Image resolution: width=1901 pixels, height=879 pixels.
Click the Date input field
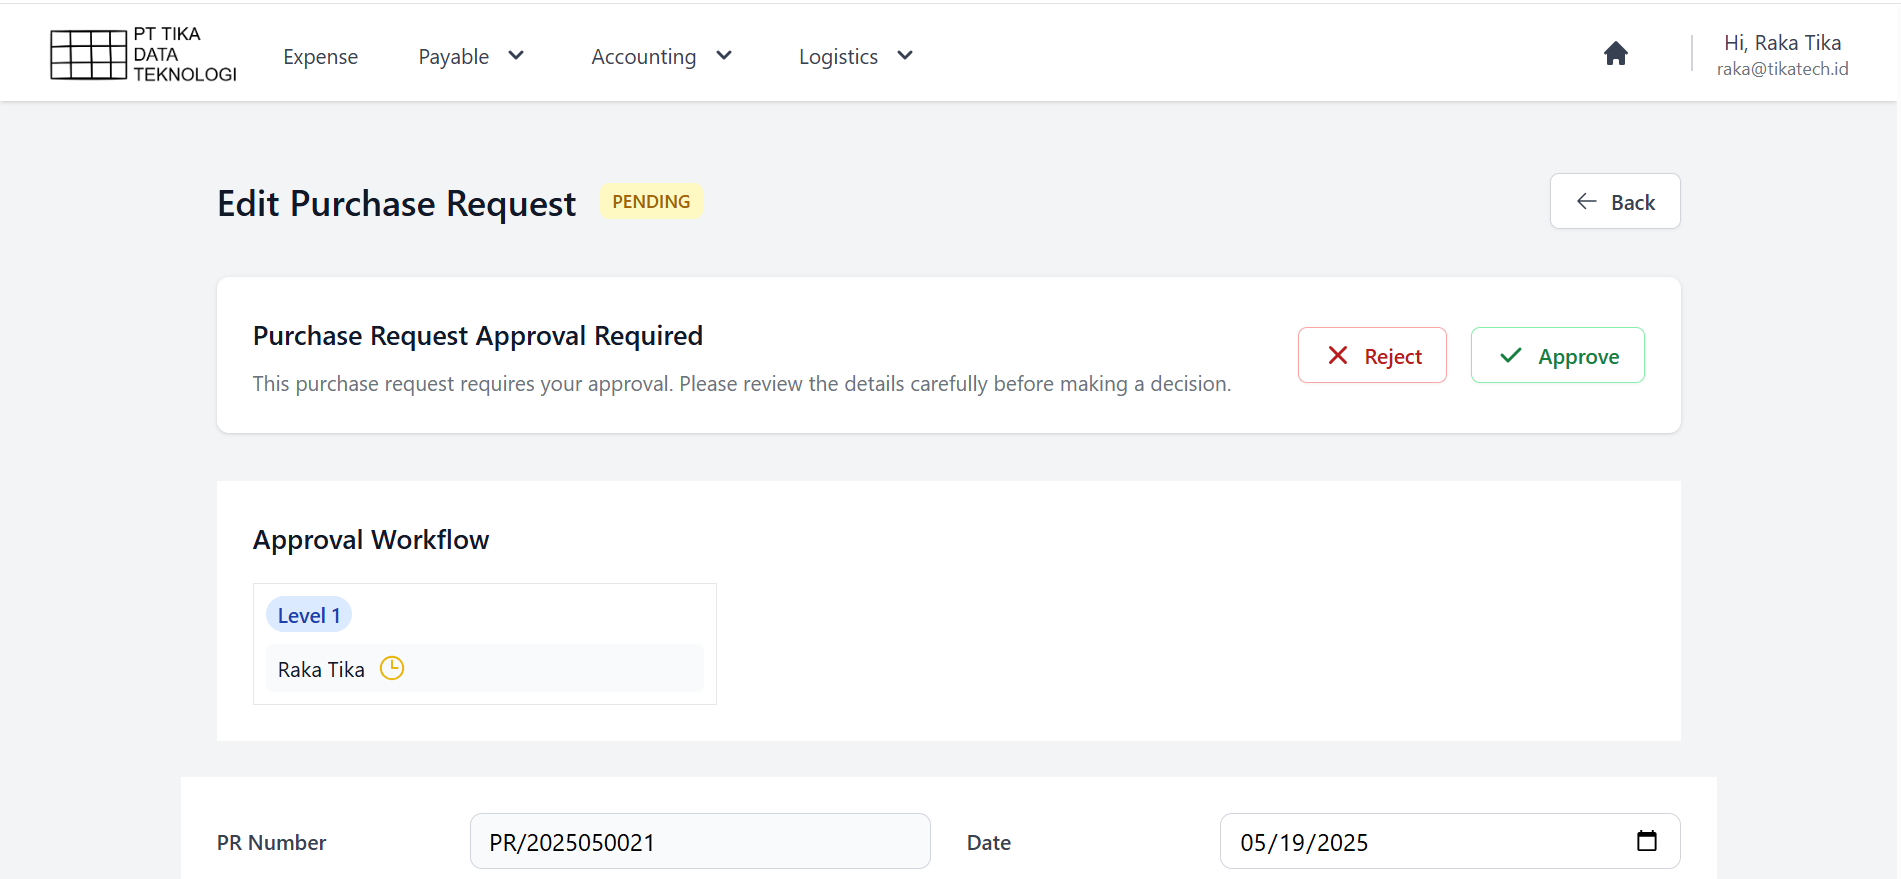(x=1420, y=842)
